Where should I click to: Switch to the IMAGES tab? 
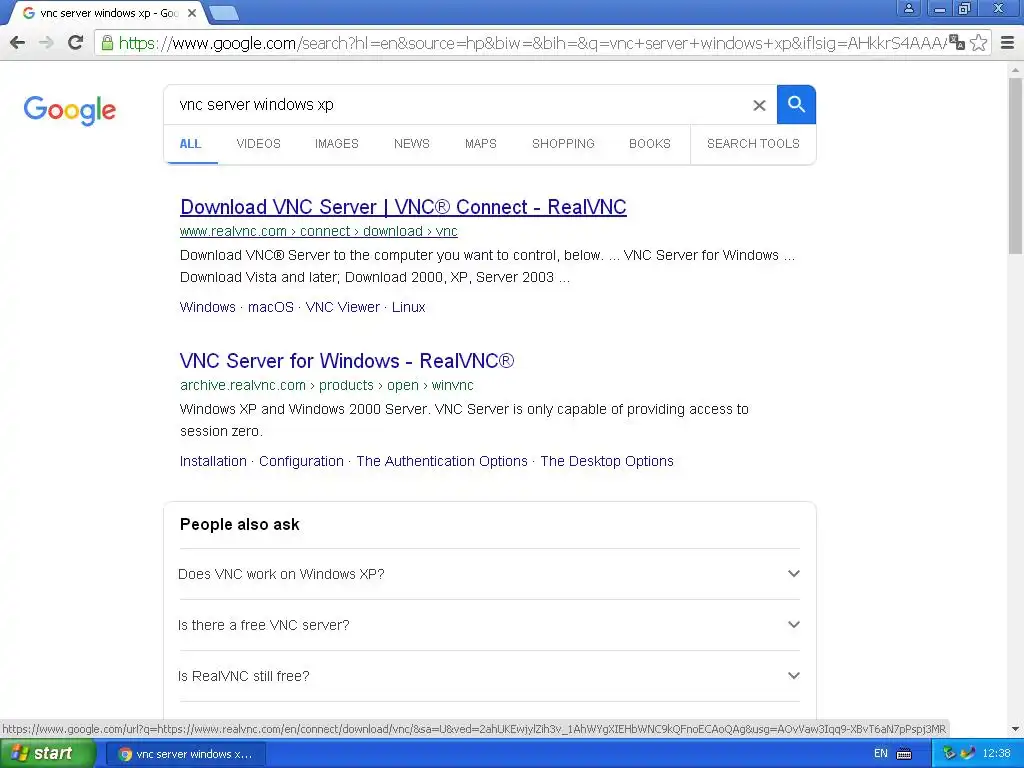click(x=337, y=144)
